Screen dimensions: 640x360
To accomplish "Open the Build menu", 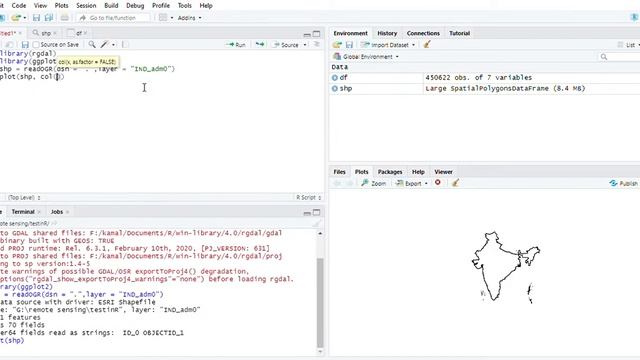I will [111, 6].
